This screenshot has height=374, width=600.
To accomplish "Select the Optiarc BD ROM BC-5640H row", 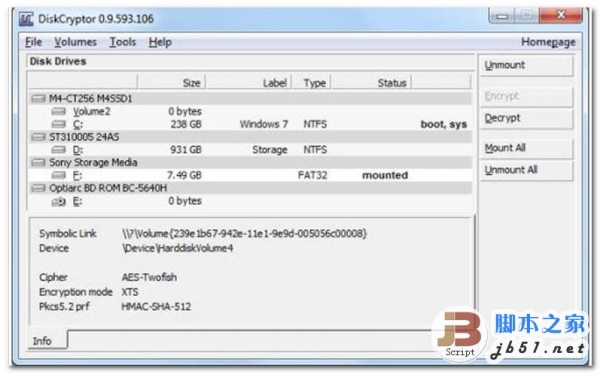I will [x=250, y=188].
